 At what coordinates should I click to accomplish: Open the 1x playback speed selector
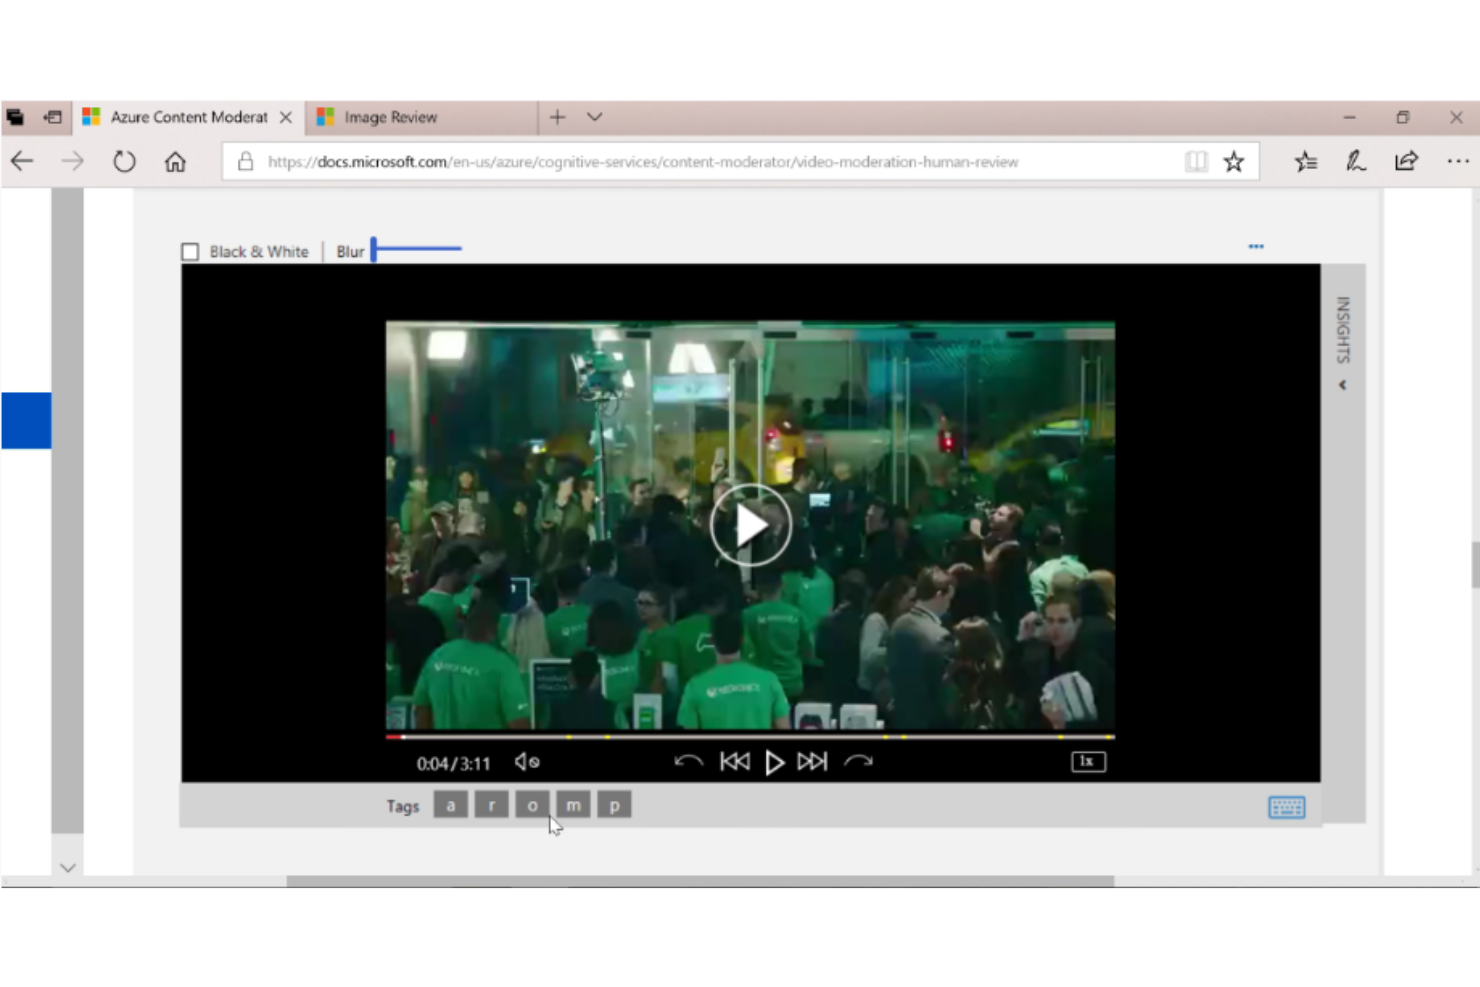point(1088,762)
